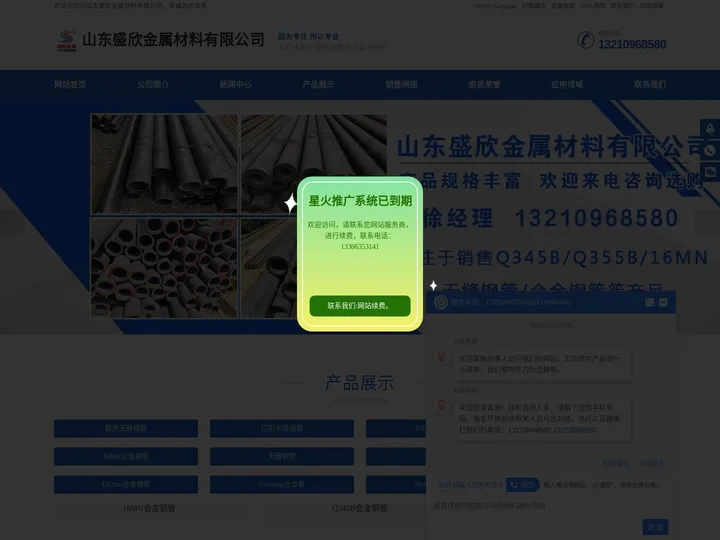This screenshot has width=720, height=540.
Task: Click the 无缝钢管 product category button
Action: pyautogui.click(x=281, y=456)
